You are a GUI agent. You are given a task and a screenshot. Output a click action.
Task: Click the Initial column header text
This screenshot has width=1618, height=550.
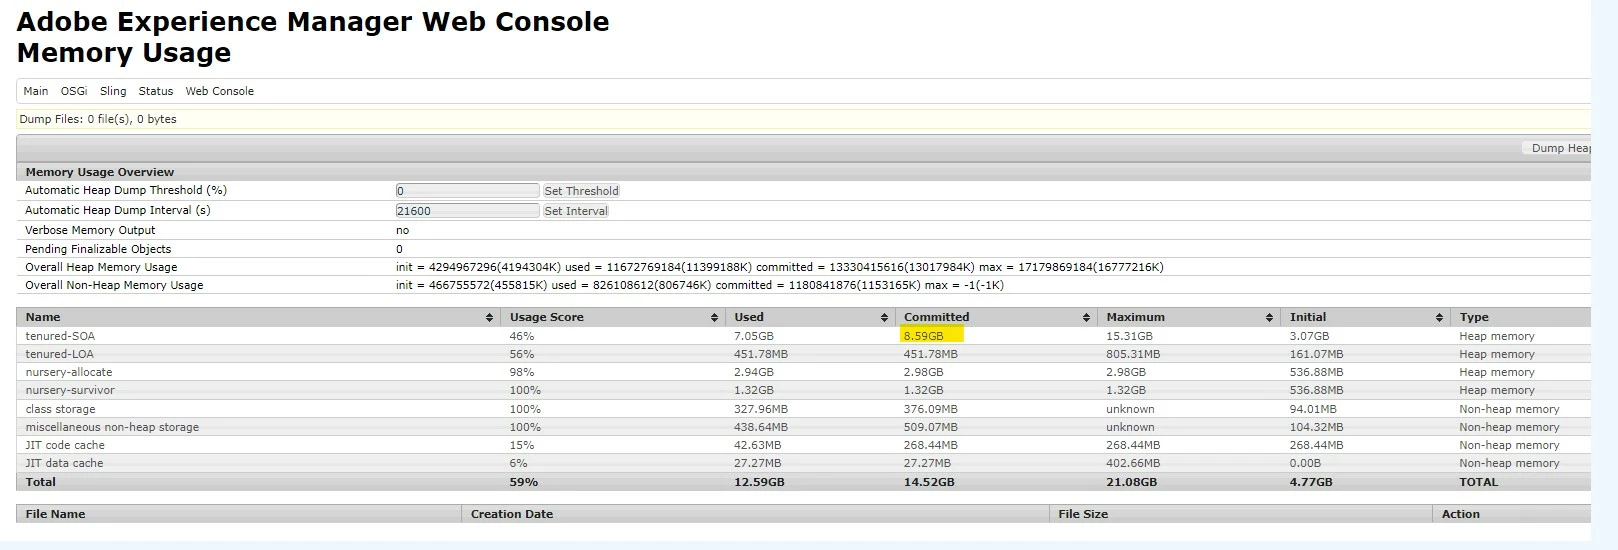(1308, 317)
